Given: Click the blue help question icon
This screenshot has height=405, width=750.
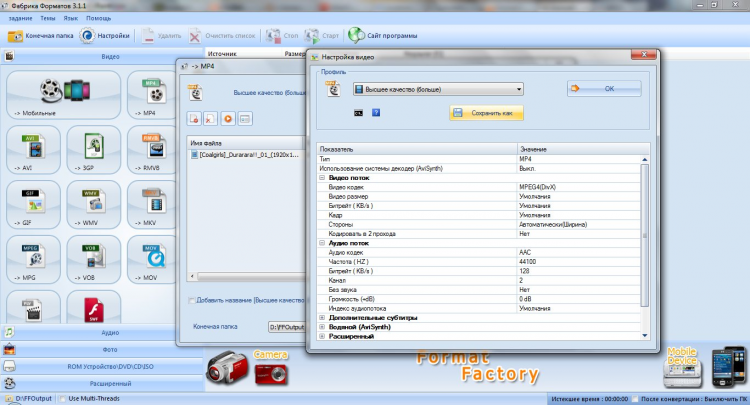Looking at the screenshot, I should (x=376, y=113).
